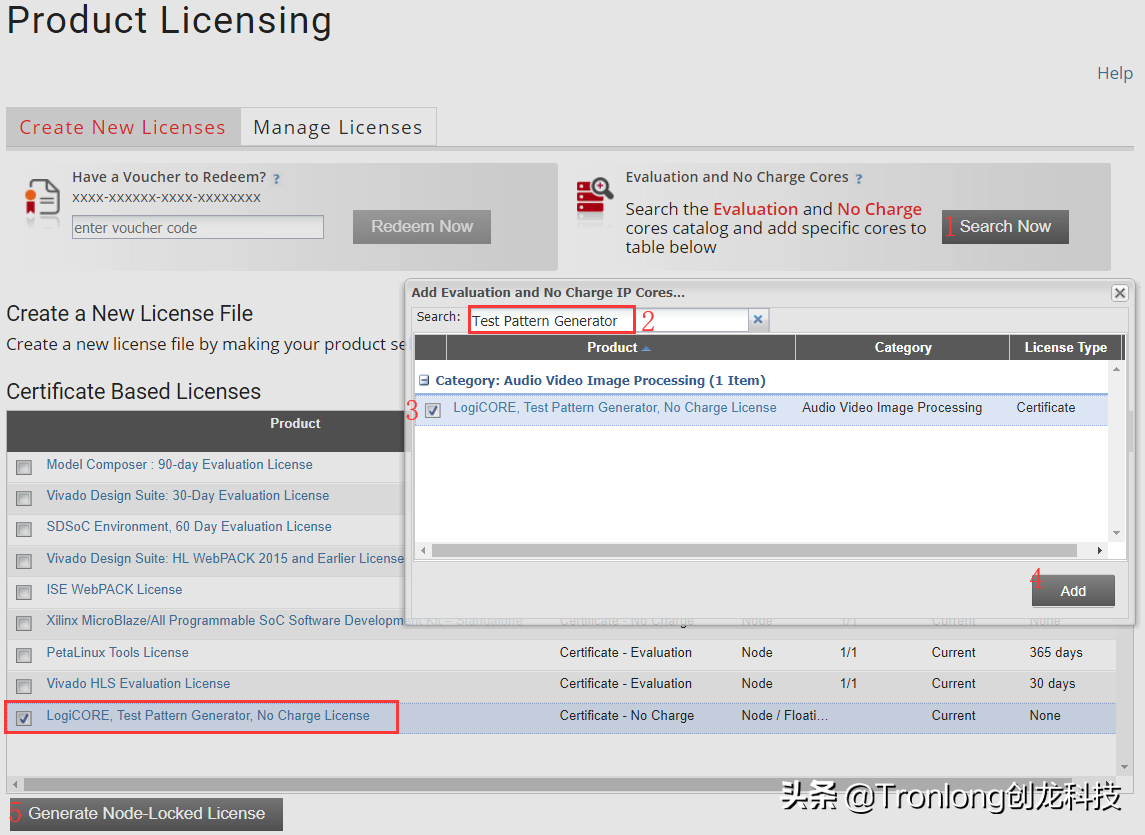Click Add button in IP cores dialog

1073,591
